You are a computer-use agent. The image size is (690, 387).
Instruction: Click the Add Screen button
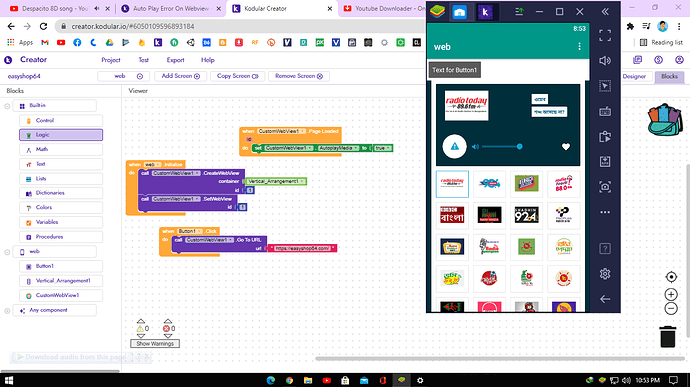[x=180, y=76]
